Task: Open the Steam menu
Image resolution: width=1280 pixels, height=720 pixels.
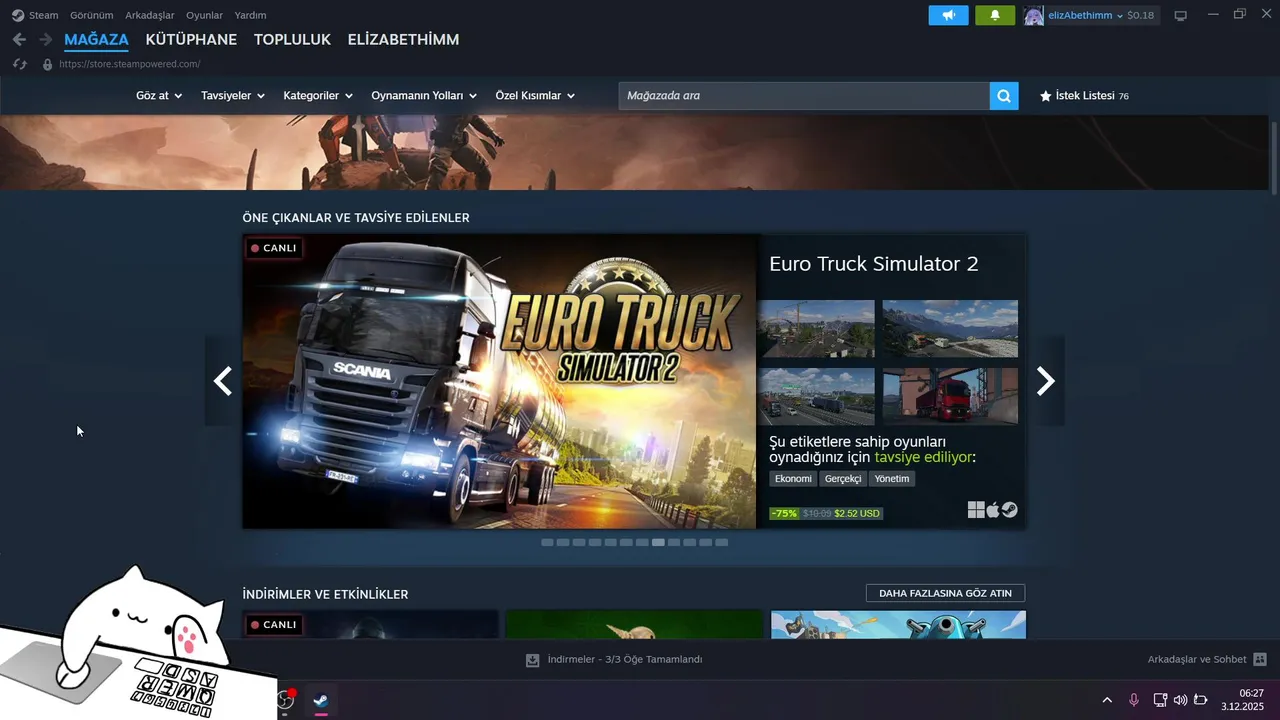Action: (44, 15)
